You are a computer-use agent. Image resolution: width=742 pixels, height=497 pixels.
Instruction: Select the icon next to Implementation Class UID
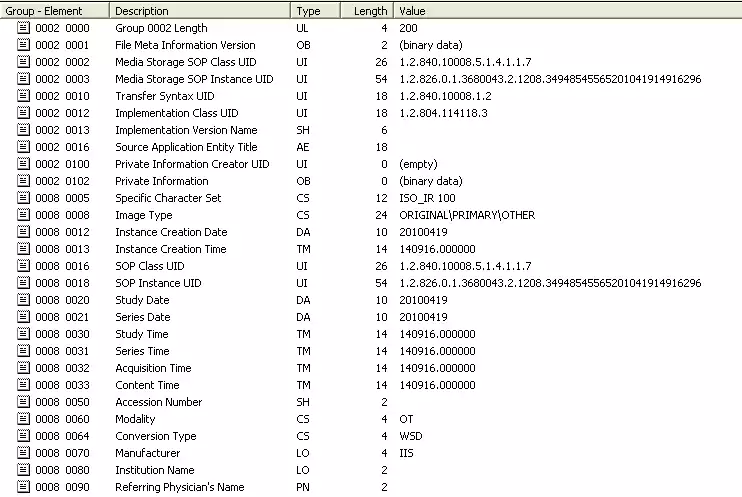point(24,113)
